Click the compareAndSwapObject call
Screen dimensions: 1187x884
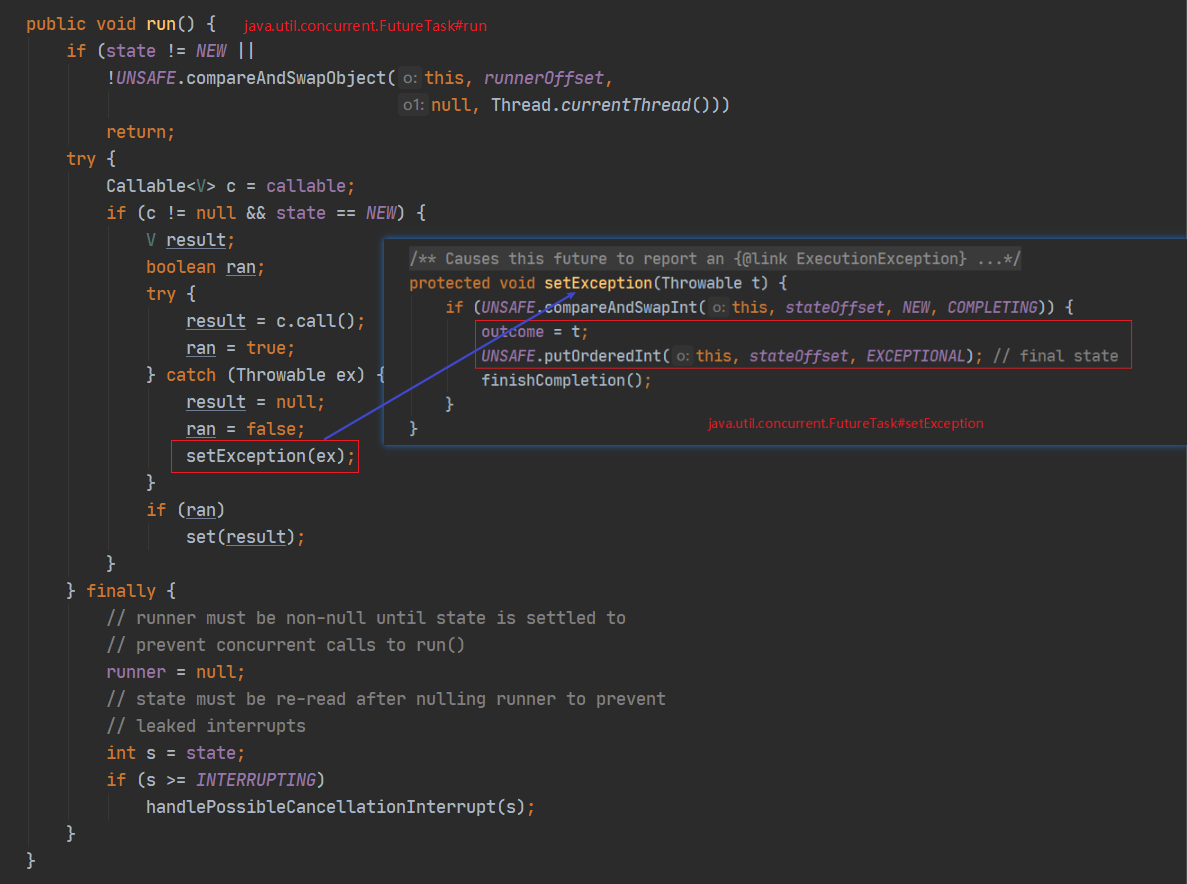[x=286, y=78]
